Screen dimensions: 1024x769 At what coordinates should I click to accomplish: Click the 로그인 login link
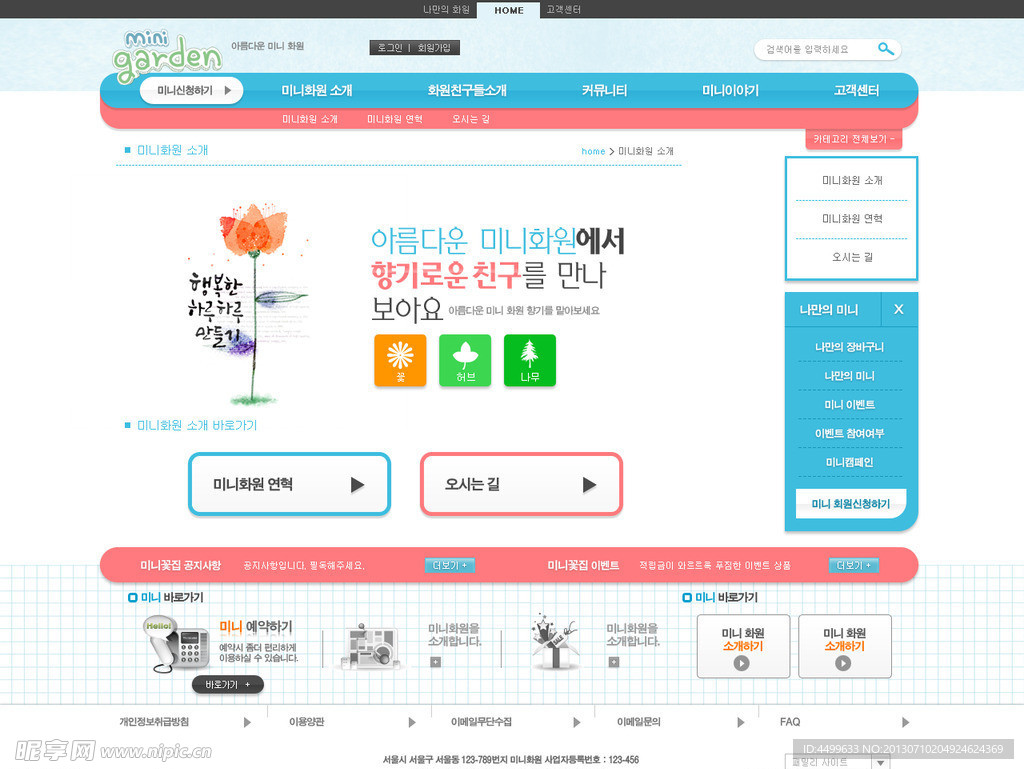click(389, 48)
